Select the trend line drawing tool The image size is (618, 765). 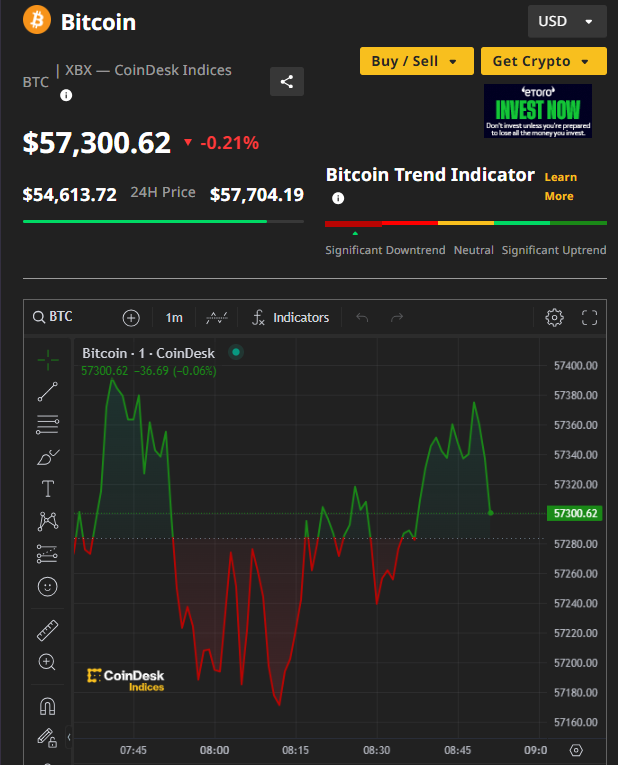pyautogui.click(x=47, y=392)
